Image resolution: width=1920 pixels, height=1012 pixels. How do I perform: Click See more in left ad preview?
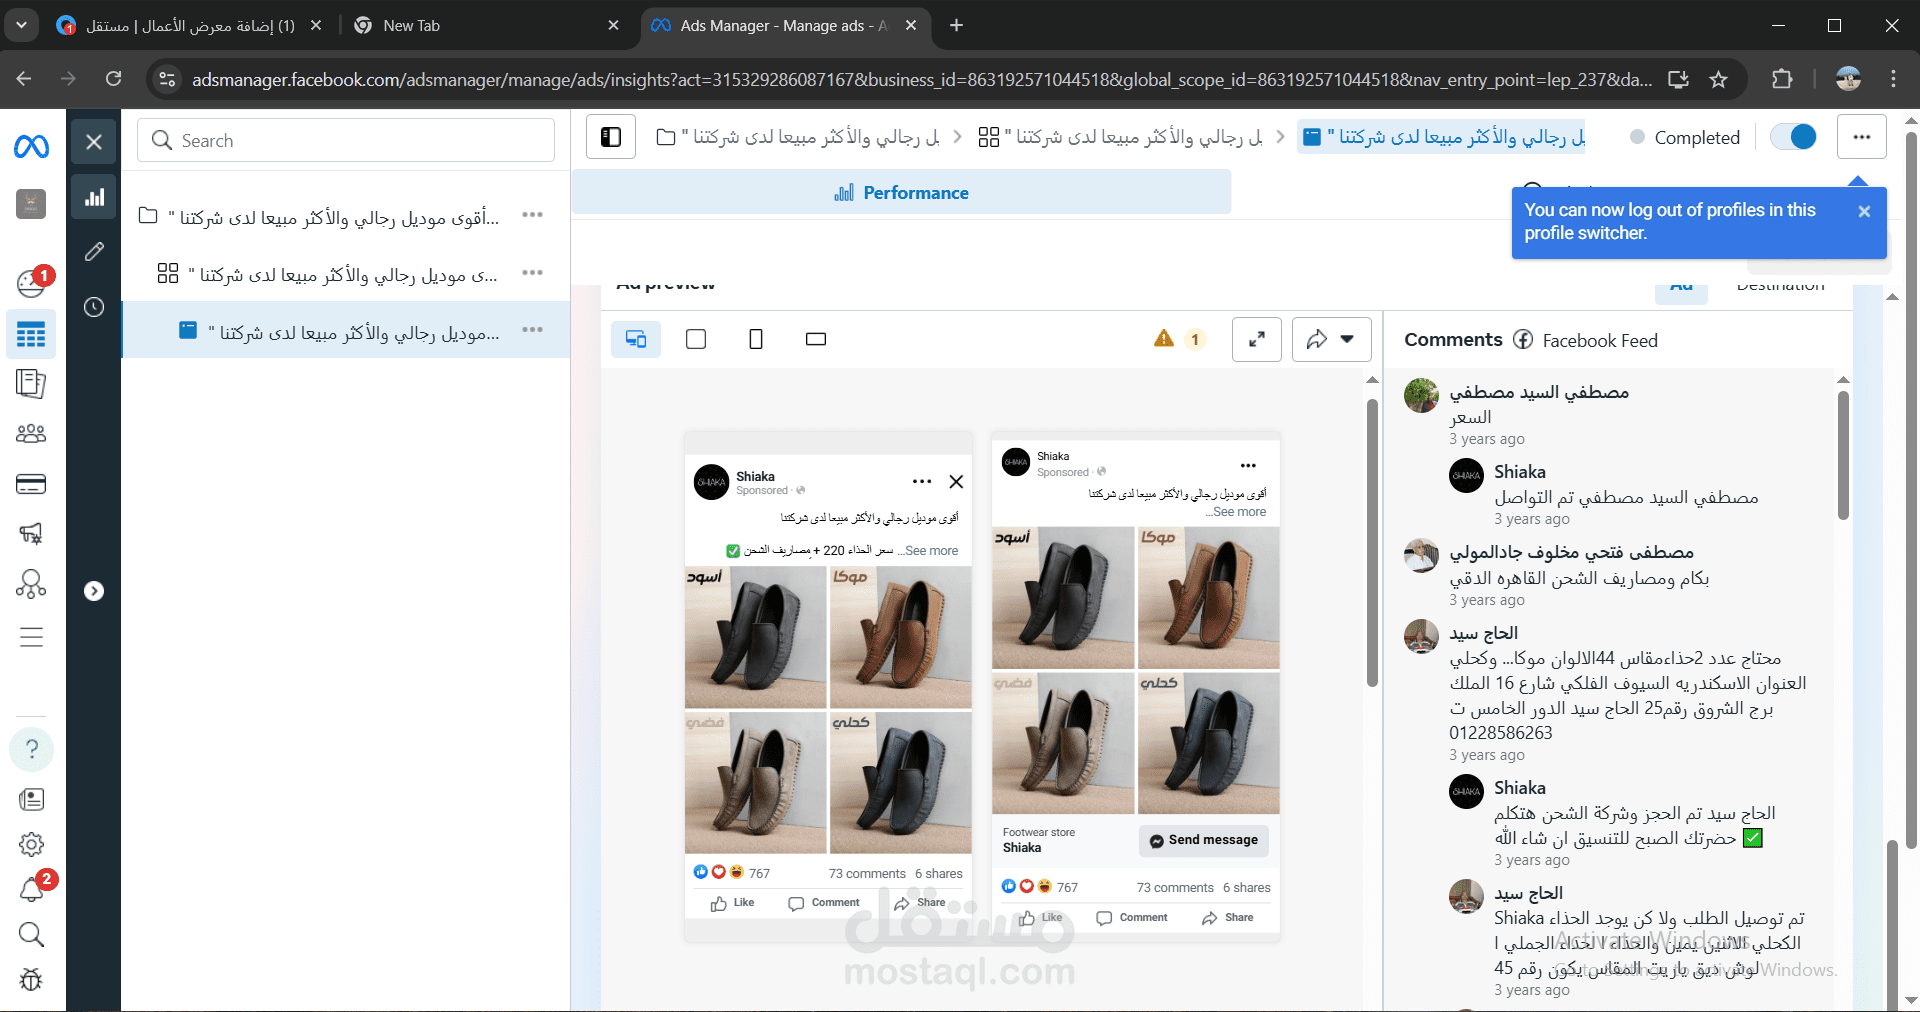[932, 551]
